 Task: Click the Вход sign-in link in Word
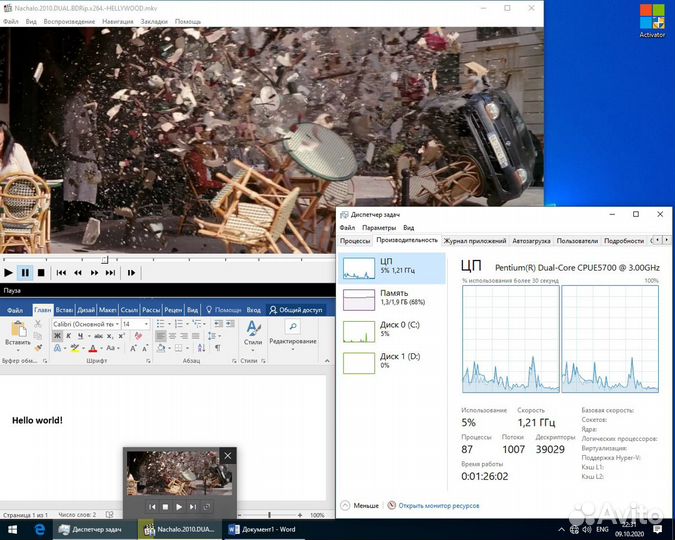[254, 310]
